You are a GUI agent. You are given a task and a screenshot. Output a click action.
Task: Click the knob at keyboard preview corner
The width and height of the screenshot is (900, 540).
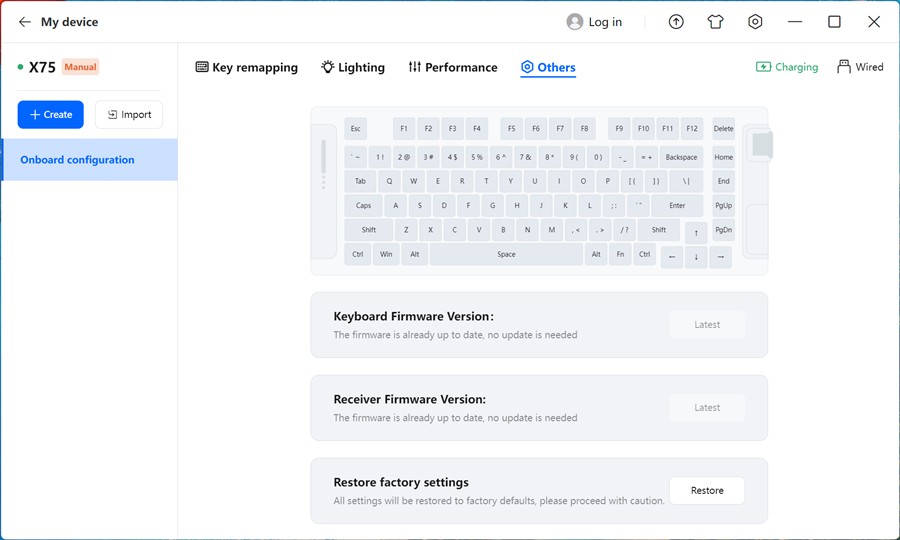[762, 145]
